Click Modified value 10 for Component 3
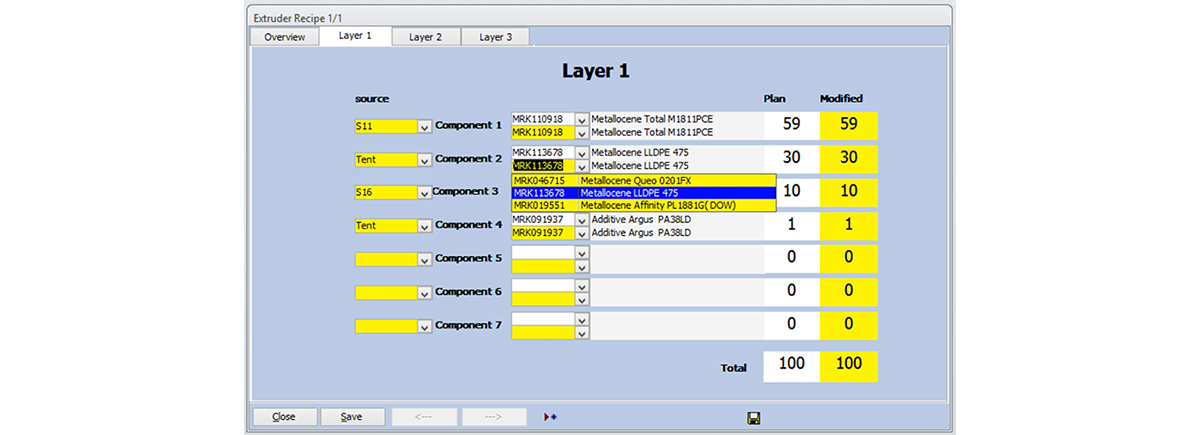Image resolution: width=1200 pixels, height=435 pixels. tap(849, 192)
